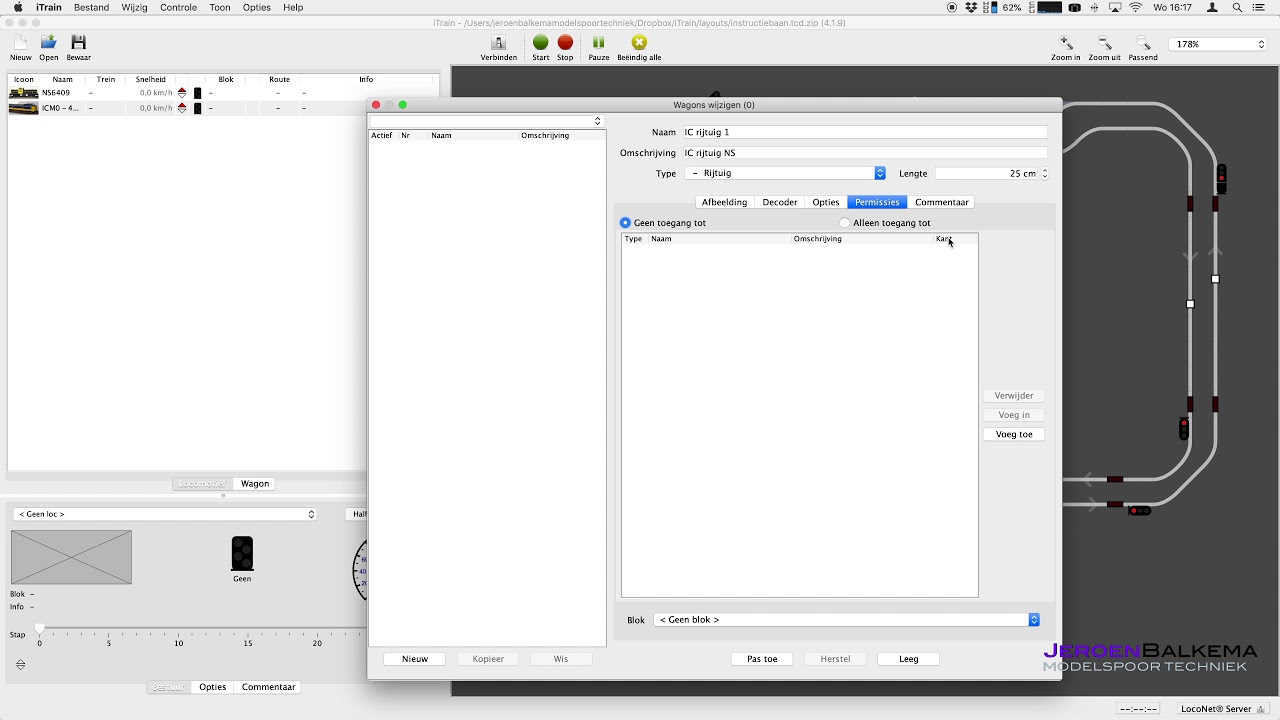Click the Wi-Fi status icon
This screenshot has width=1280, height=720.
pyautogui.click(x=1136, y=7)
